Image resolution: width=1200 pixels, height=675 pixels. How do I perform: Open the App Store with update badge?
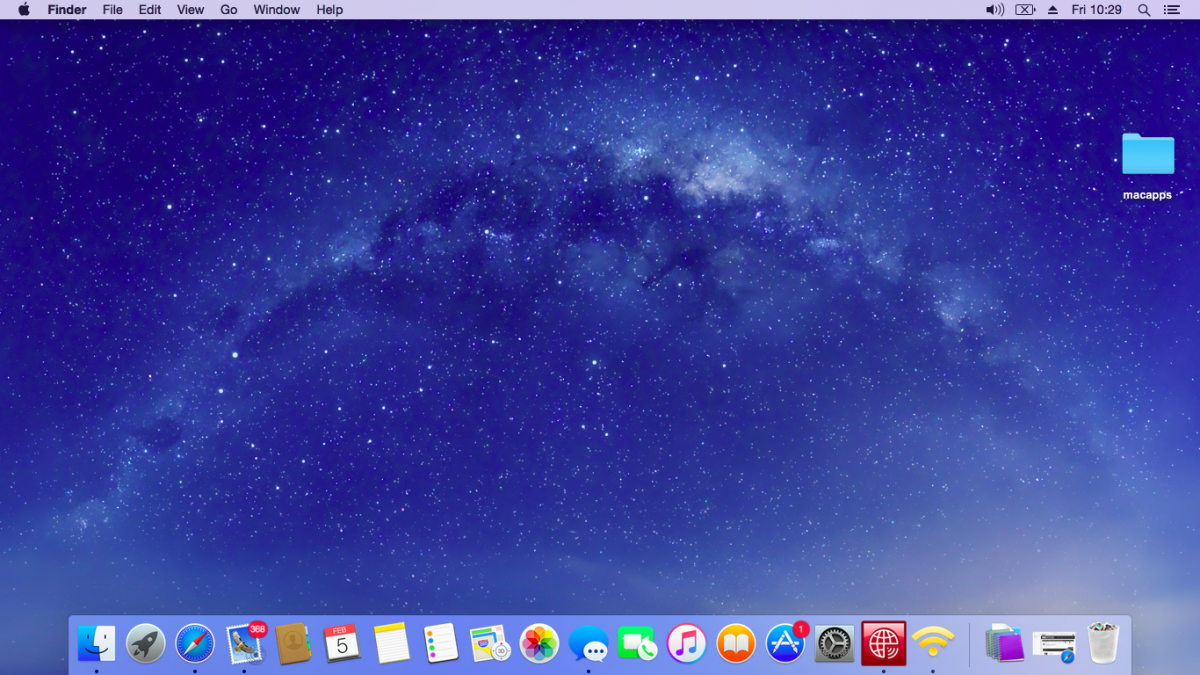coord(785,643)
